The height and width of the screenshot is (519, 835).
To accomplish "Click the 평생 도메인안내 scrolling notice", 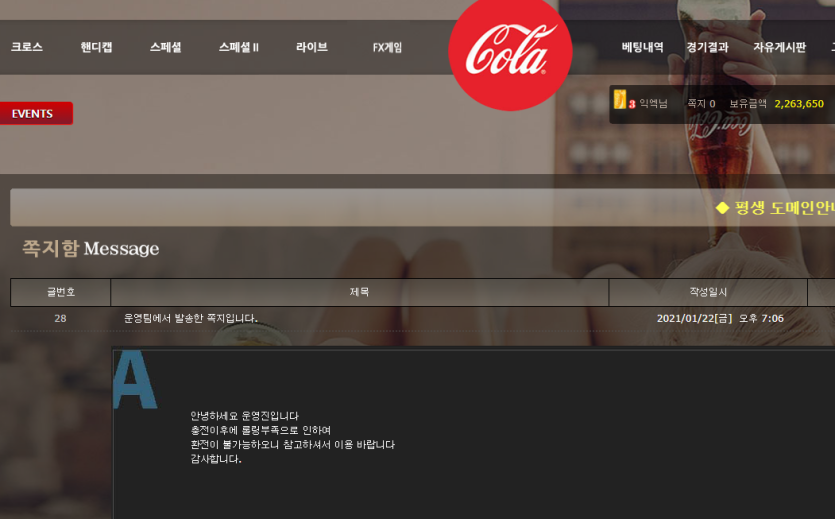I will coord(775,208).
